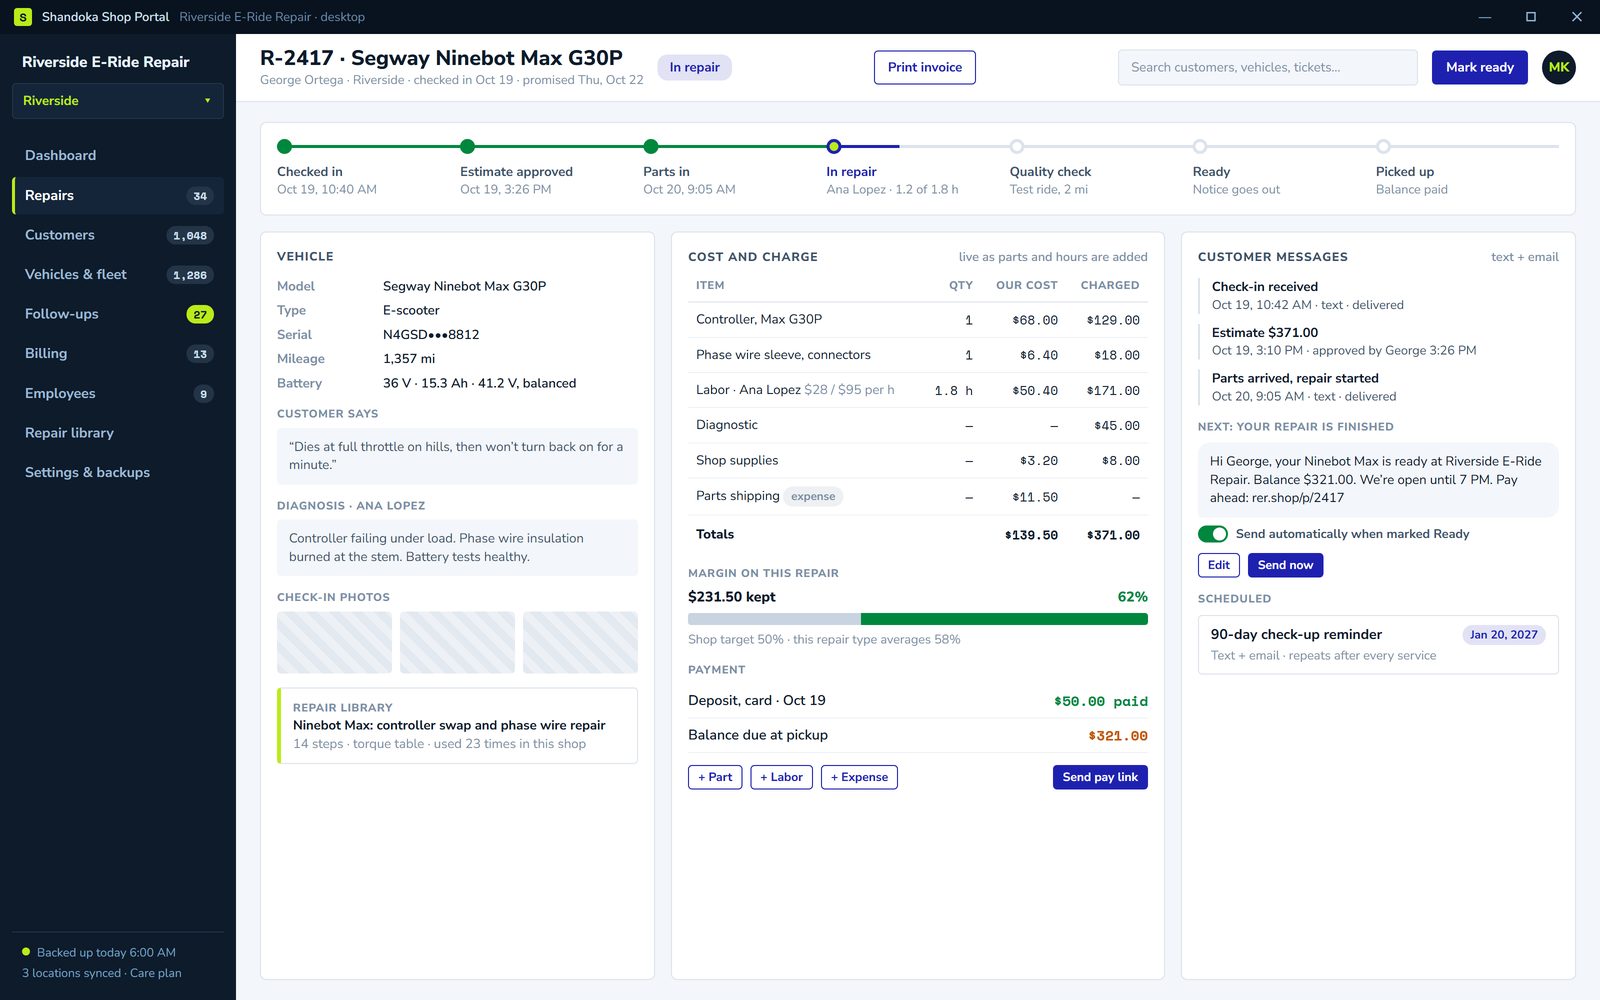Click the + Part button

pos(715,777)
